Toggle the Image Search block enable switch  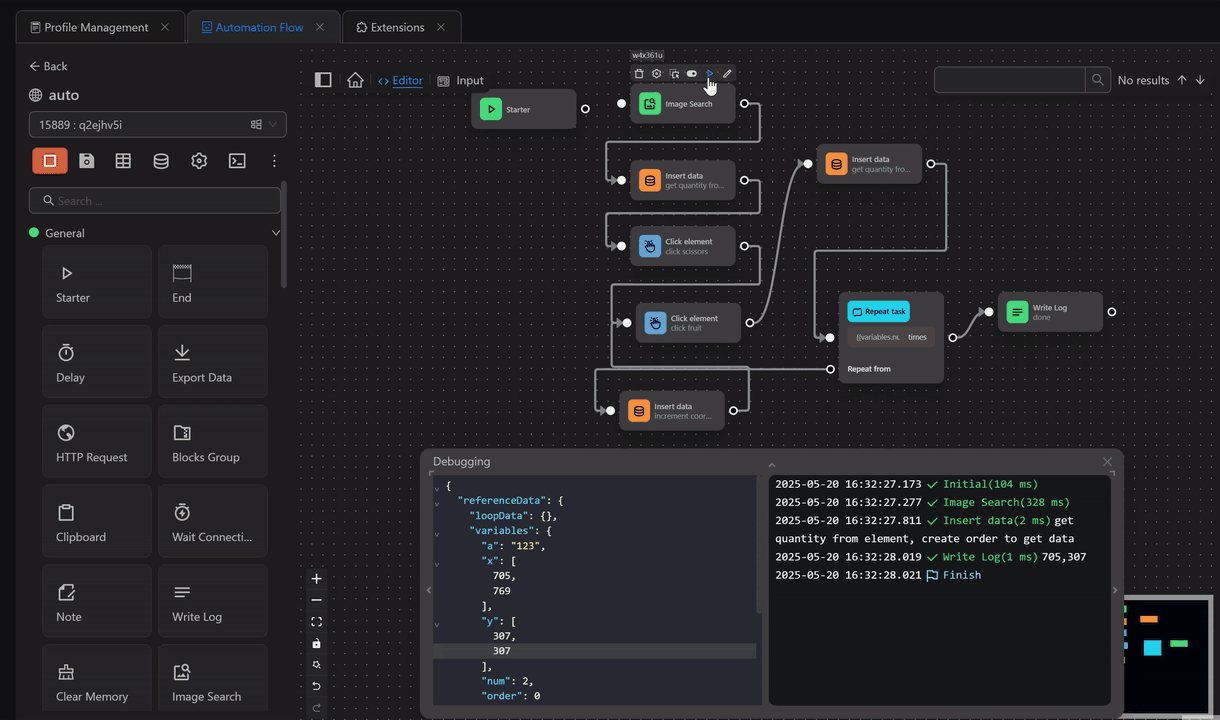[x=692, y=74]
